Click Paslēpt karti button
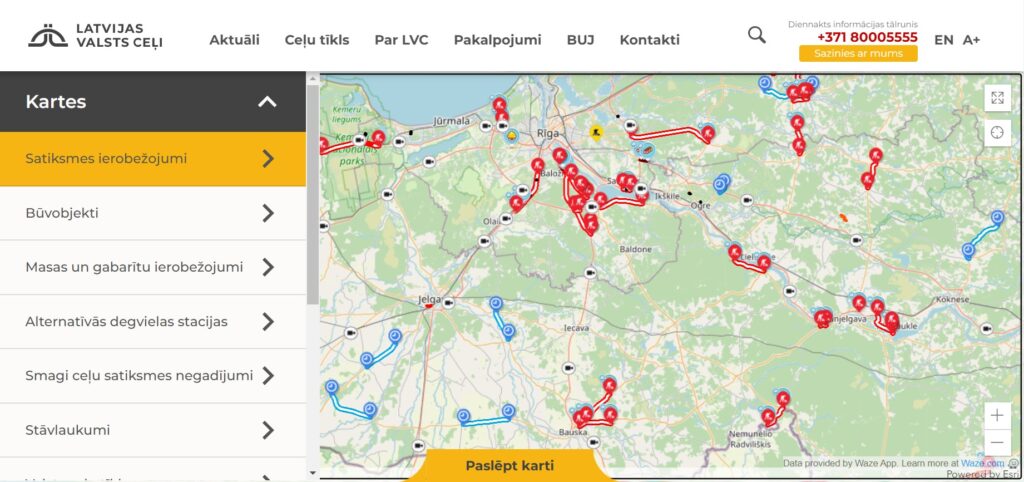This screenshot has width=1024, height=482. click(509, 466)
